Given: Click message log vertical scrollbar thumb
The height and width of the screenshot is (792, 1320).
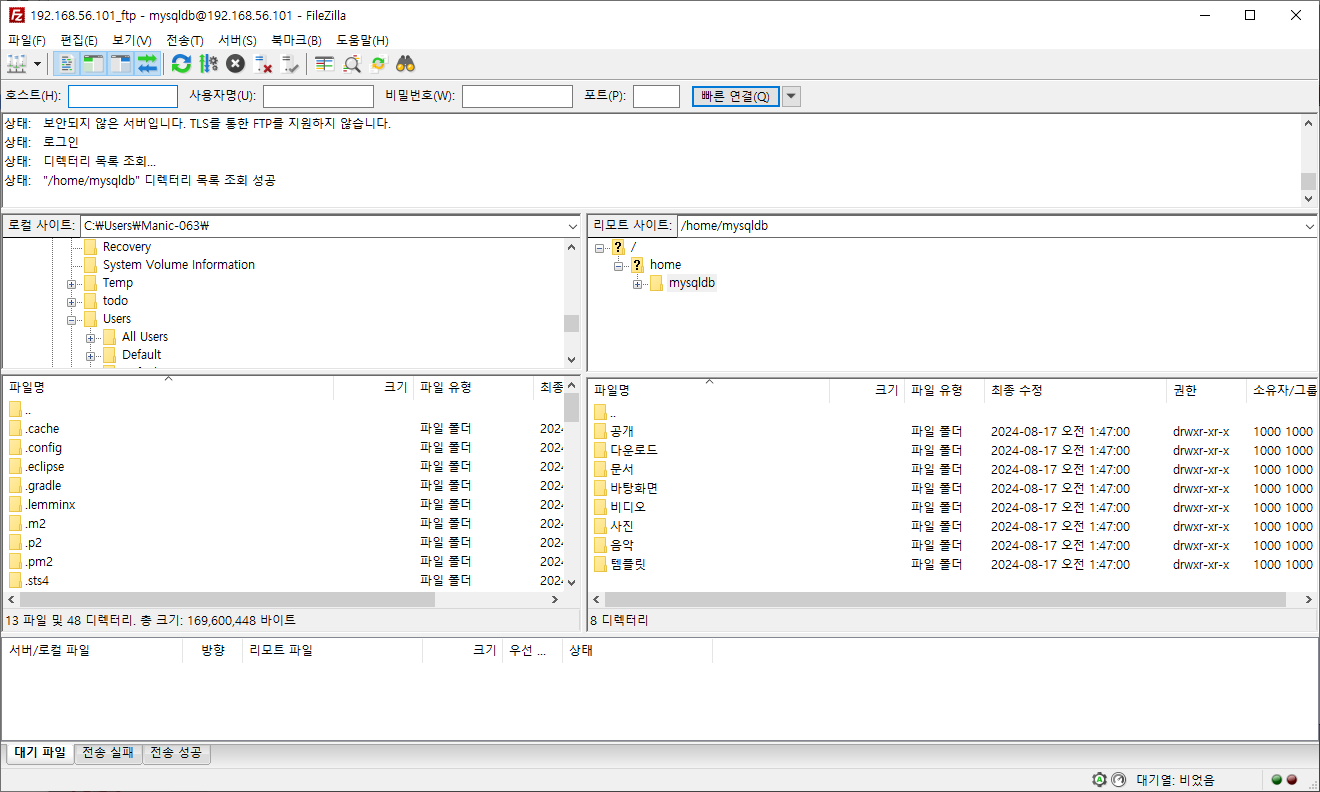Looking at the screenshot, I should [x=1308, y=181].
